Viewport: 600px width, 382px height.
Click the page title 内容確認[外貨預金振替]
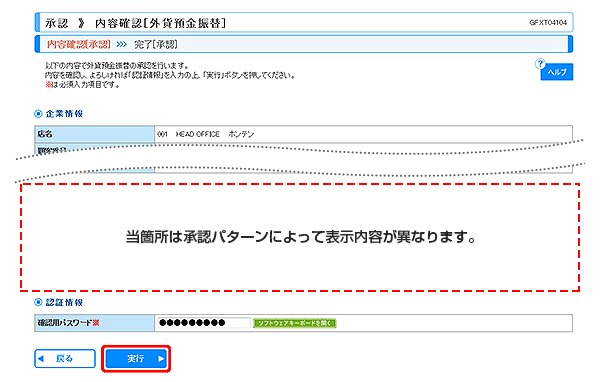pos(160,23)
